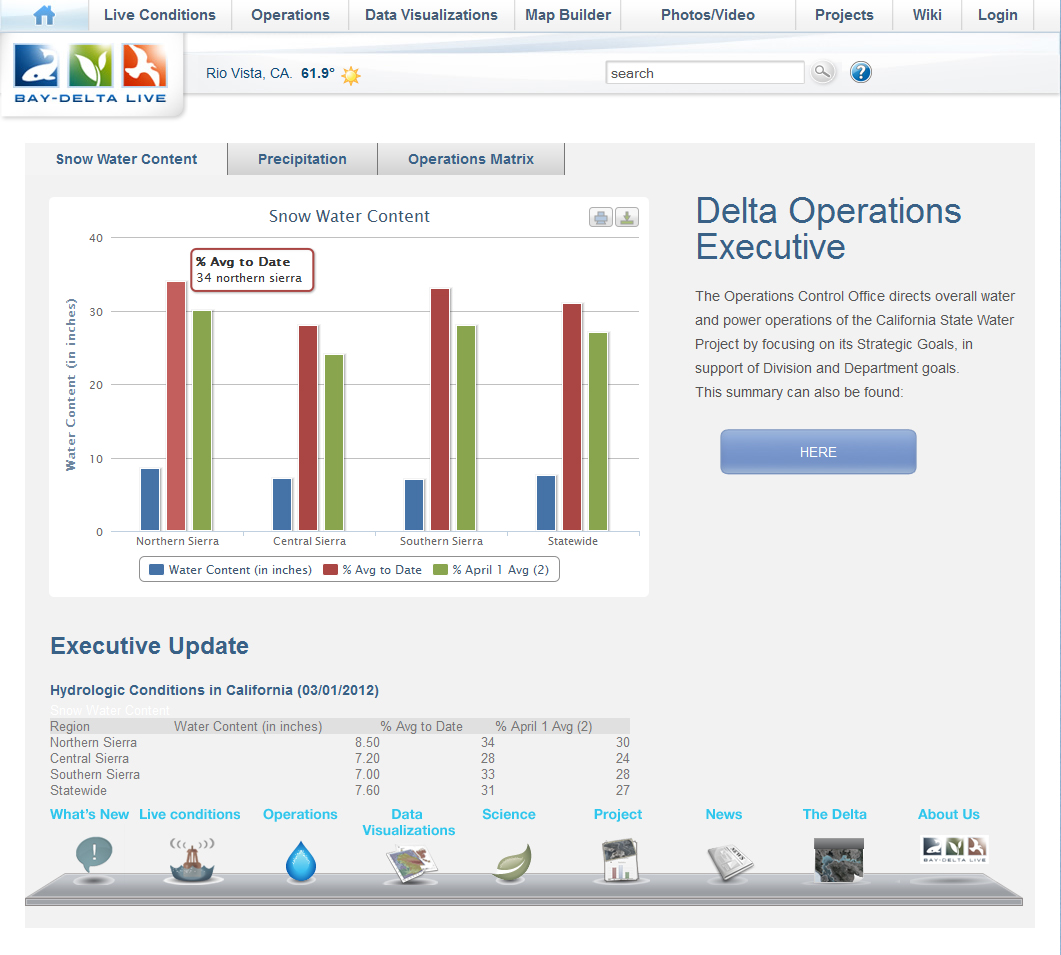Open the Map Builder menu
The width and height of the screenshot is (1061, 955).
[x=568, y=15]
